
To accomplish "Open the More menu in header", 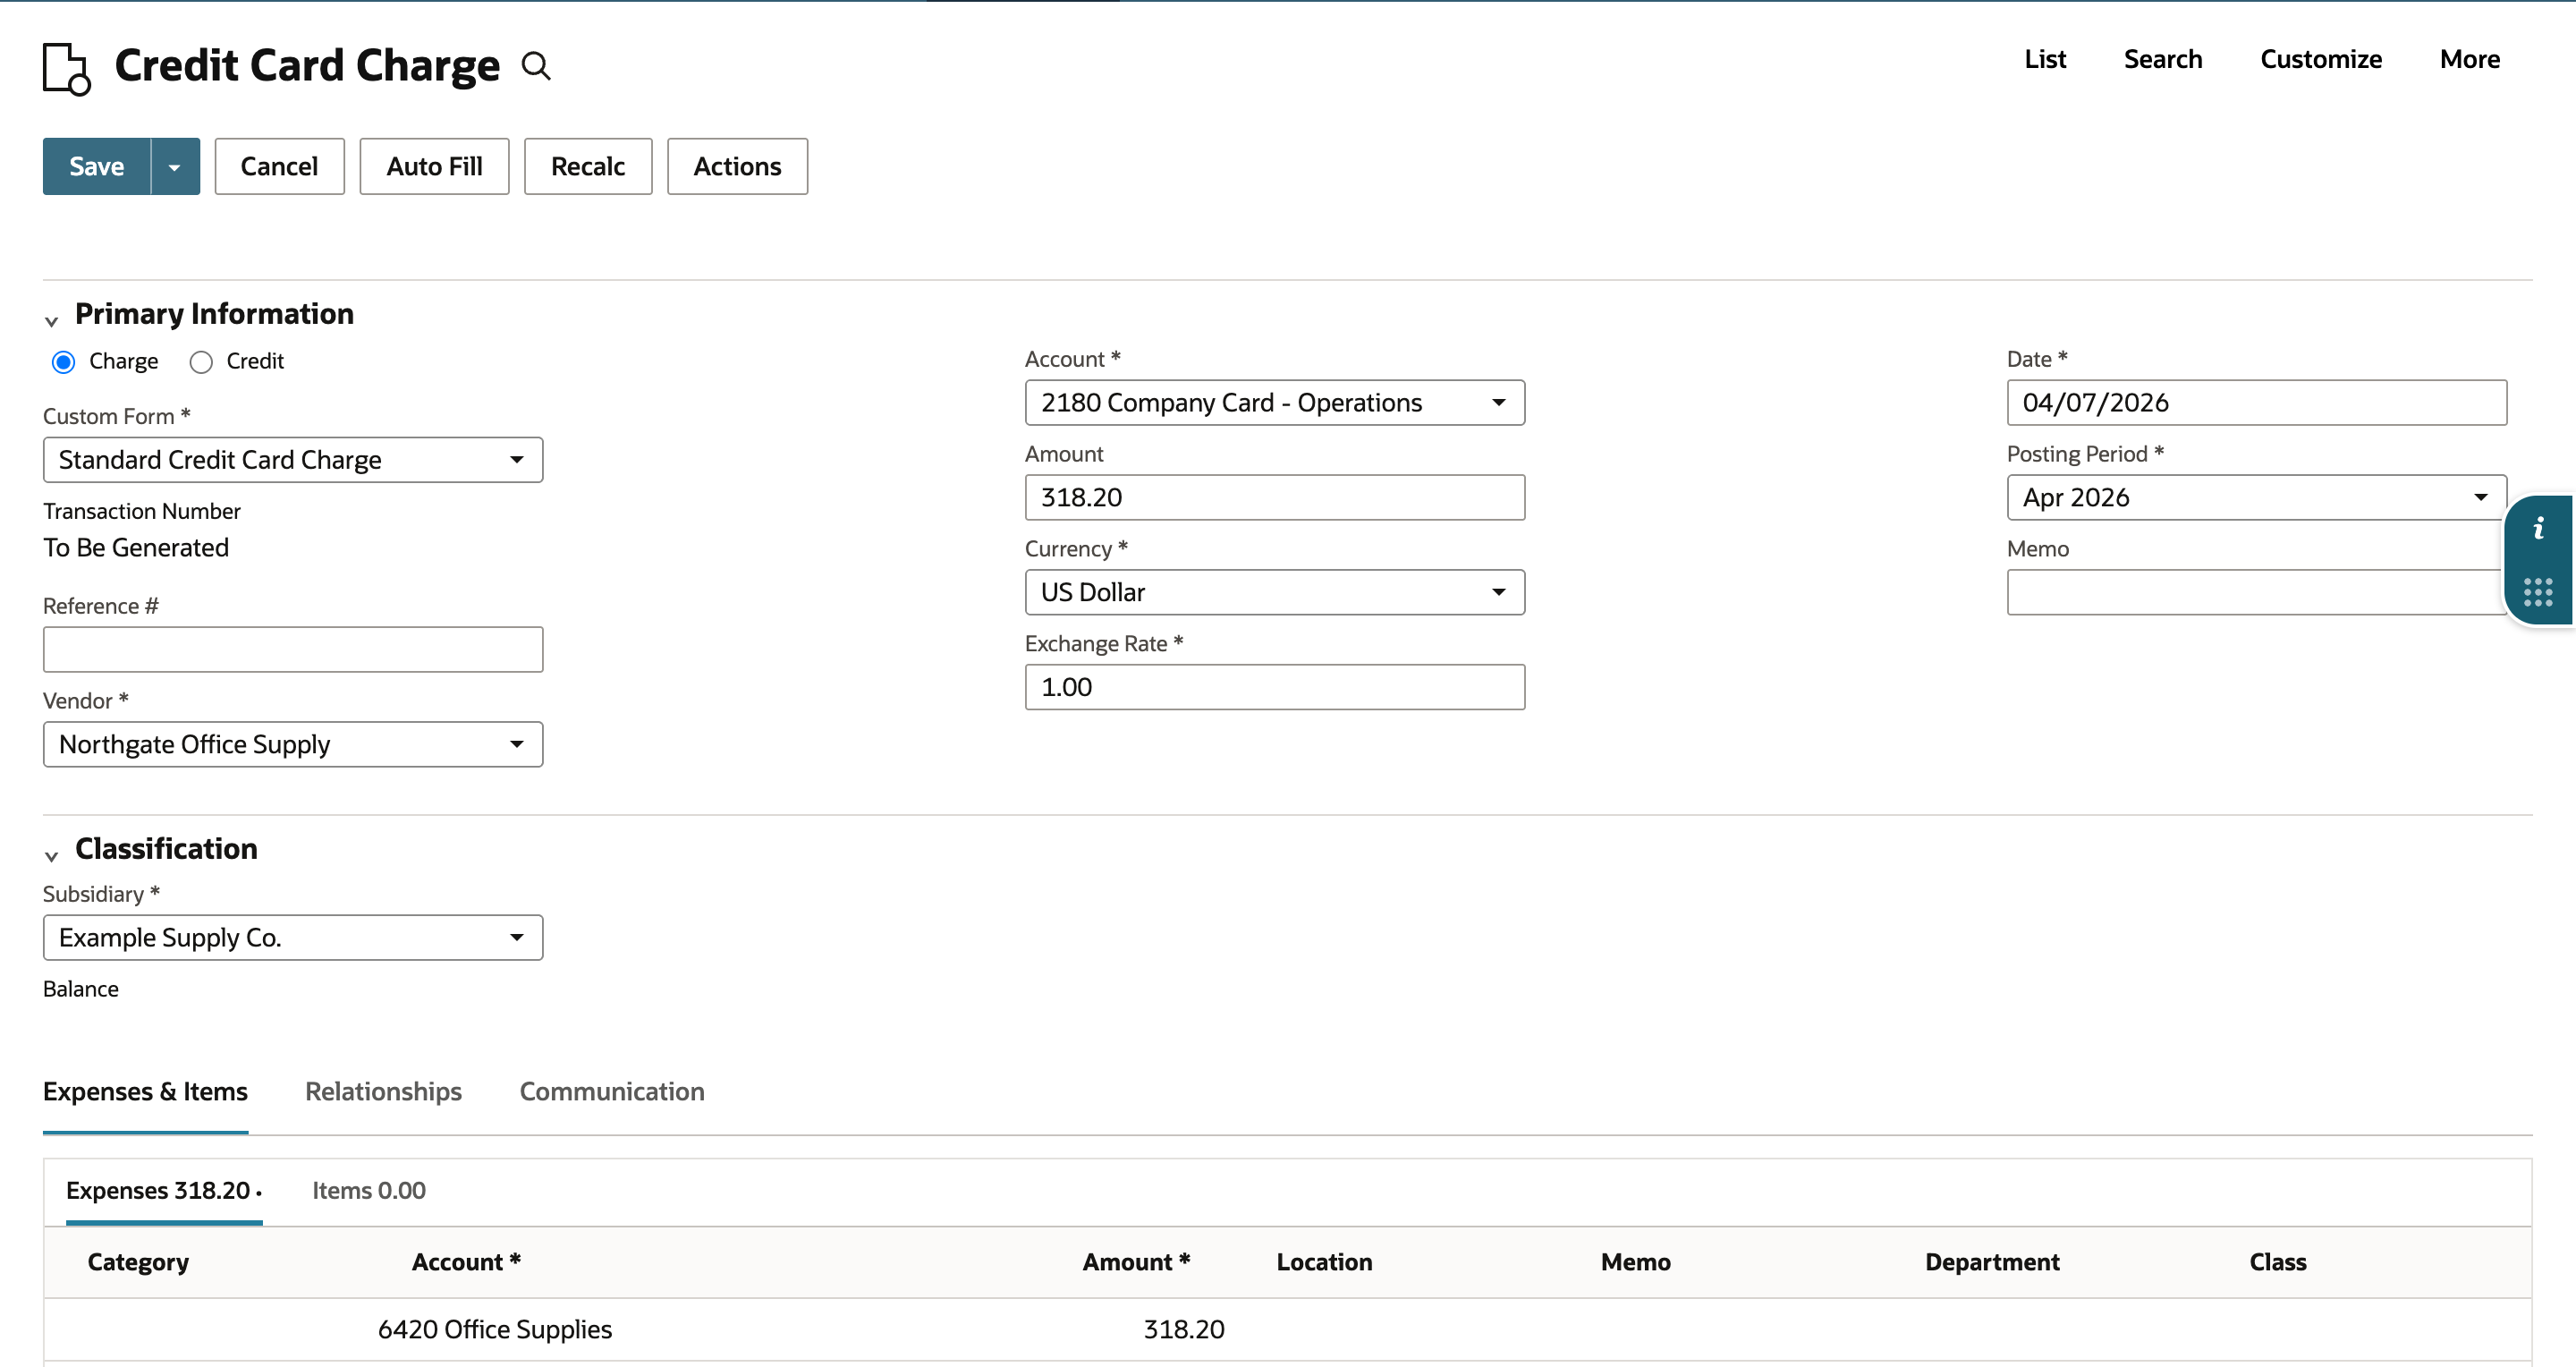I will point(2470,59).
